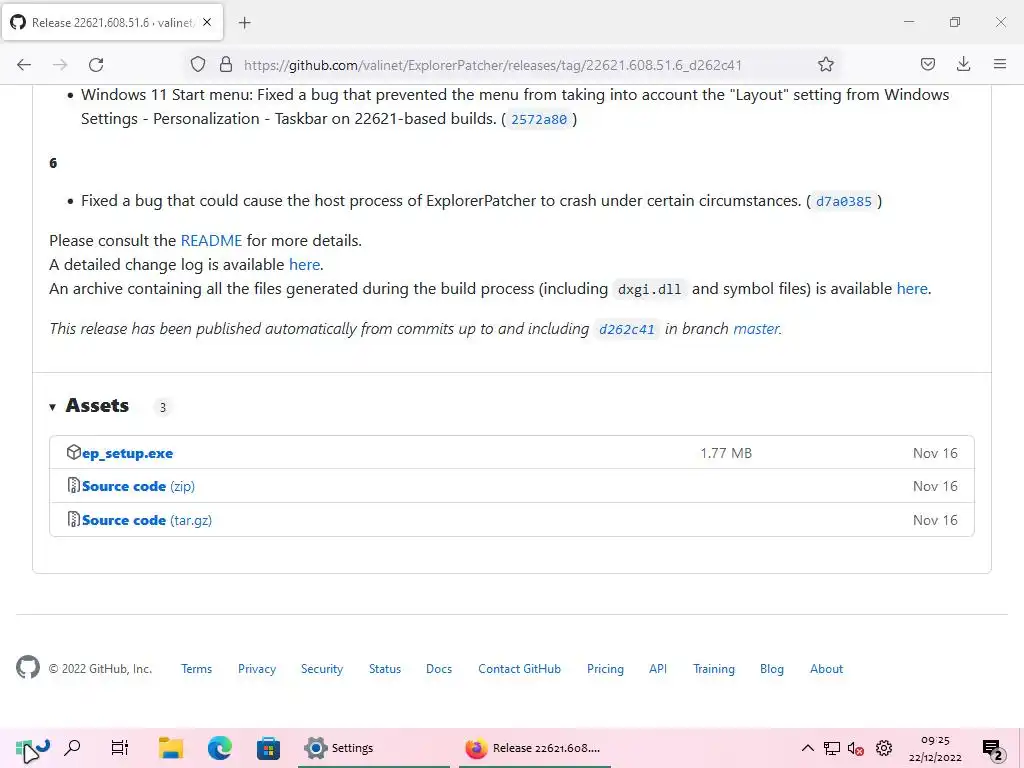
Task: Open the Training footer link
Action: [714, 669]
